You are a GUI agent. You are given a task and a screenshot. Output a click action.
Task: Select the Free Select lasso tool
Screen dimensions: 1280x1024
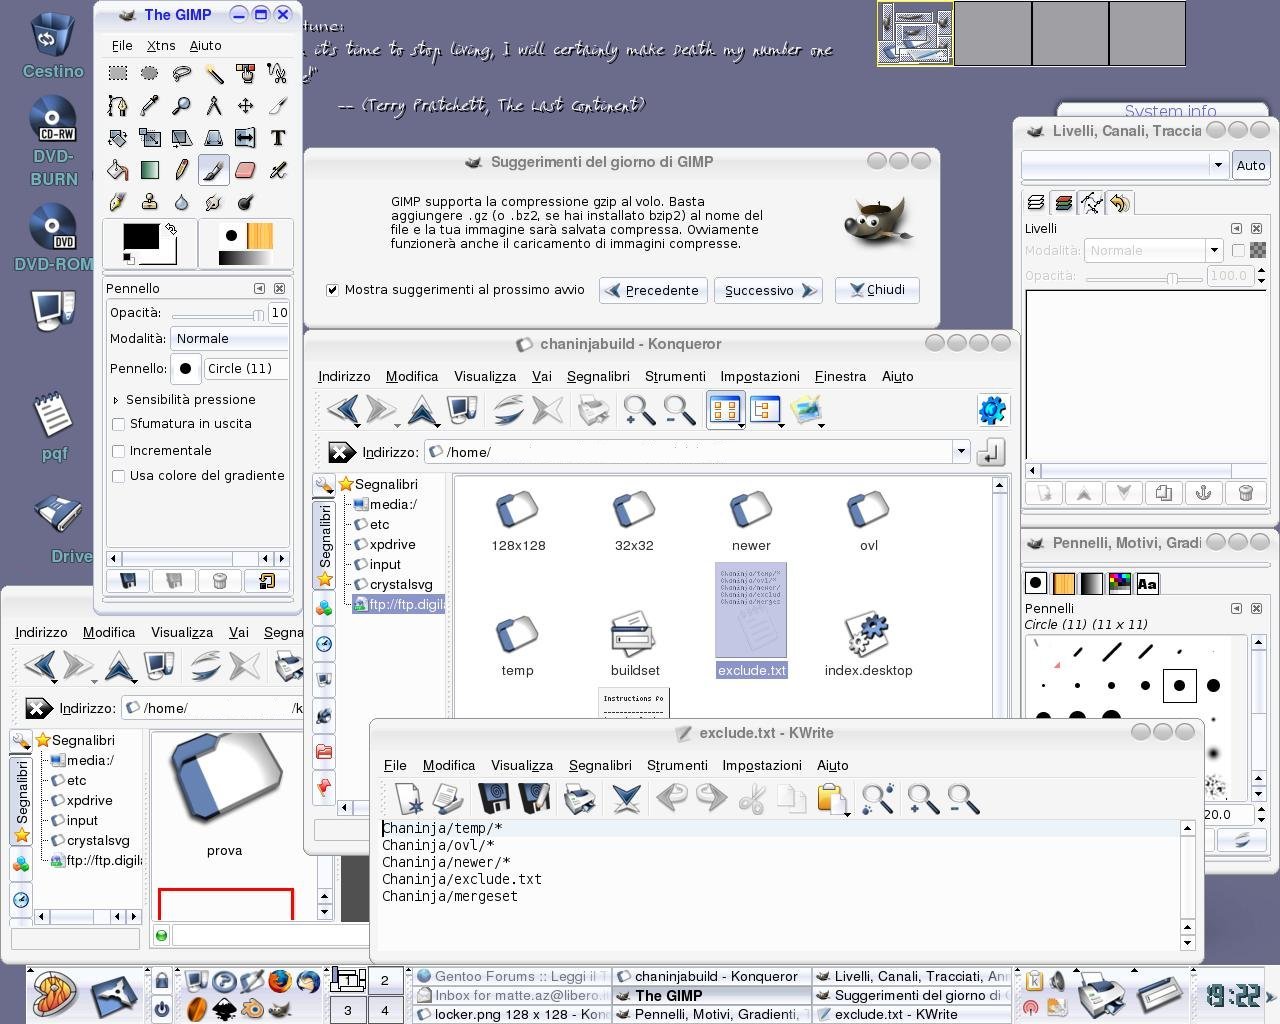pos(182,73)
